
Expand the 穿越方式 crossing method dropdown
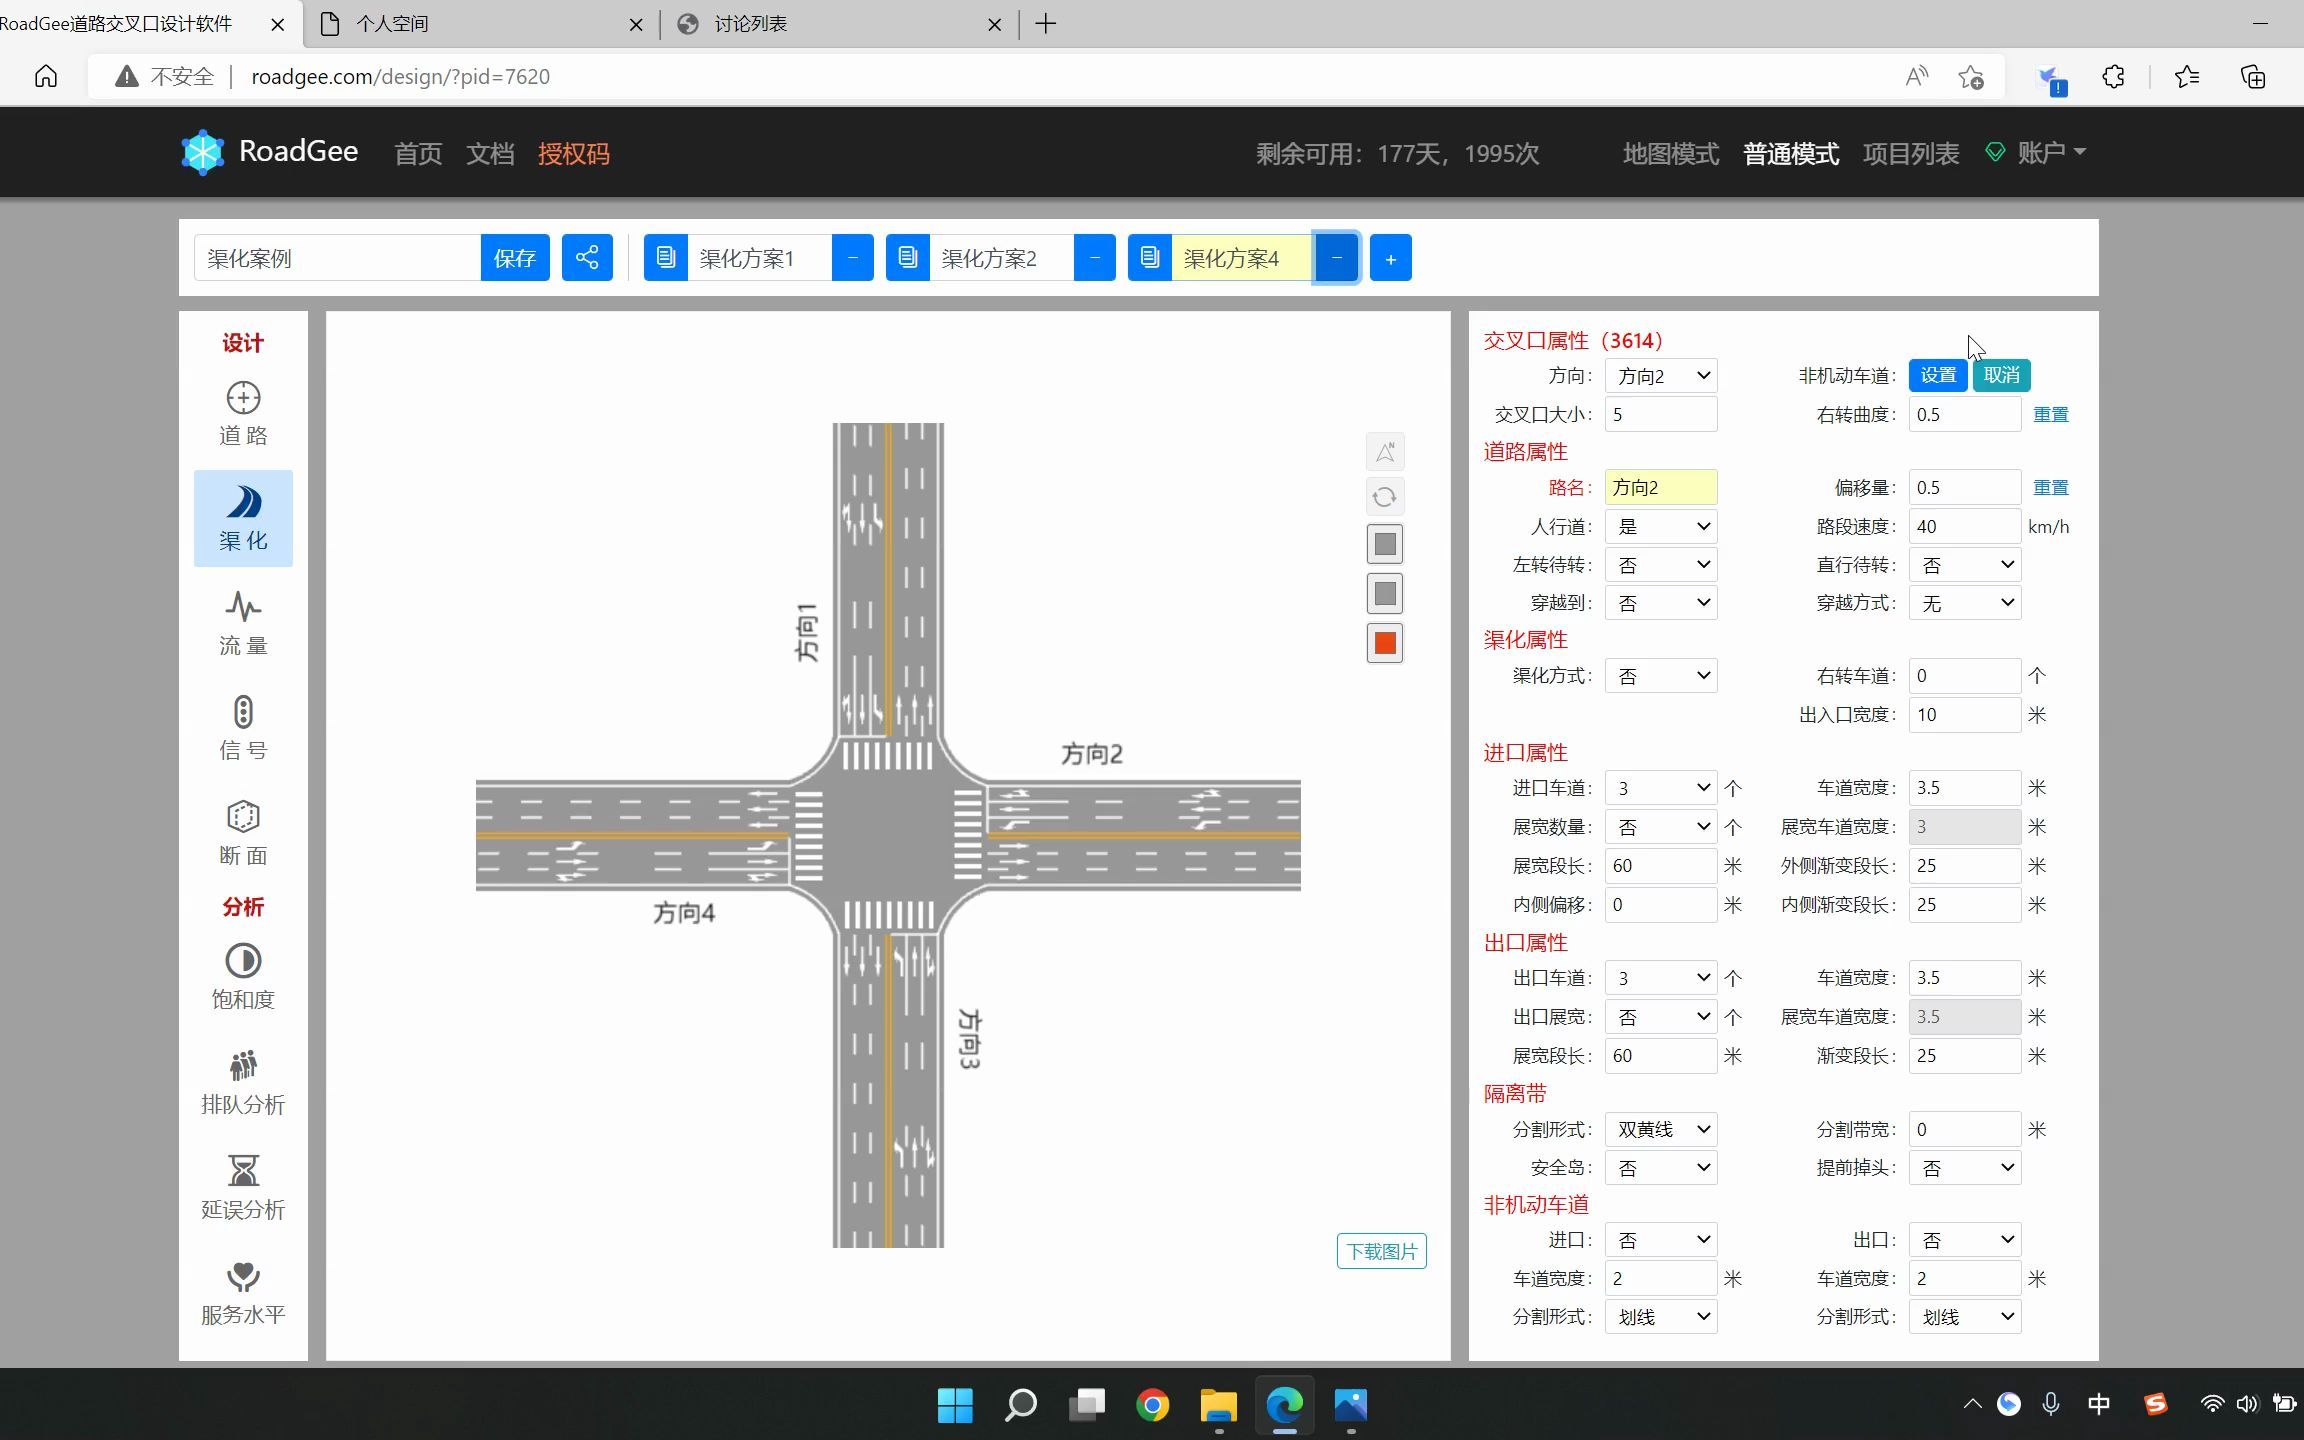click(x=1966, y=602)
